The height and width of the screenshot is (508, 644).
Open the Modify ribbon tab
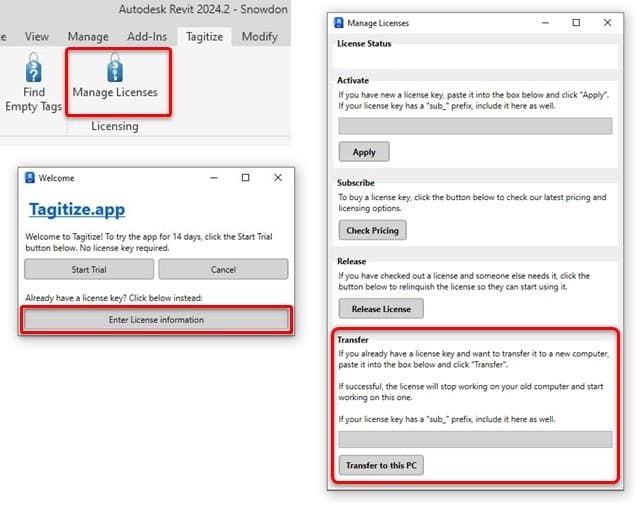pos(260,37)
